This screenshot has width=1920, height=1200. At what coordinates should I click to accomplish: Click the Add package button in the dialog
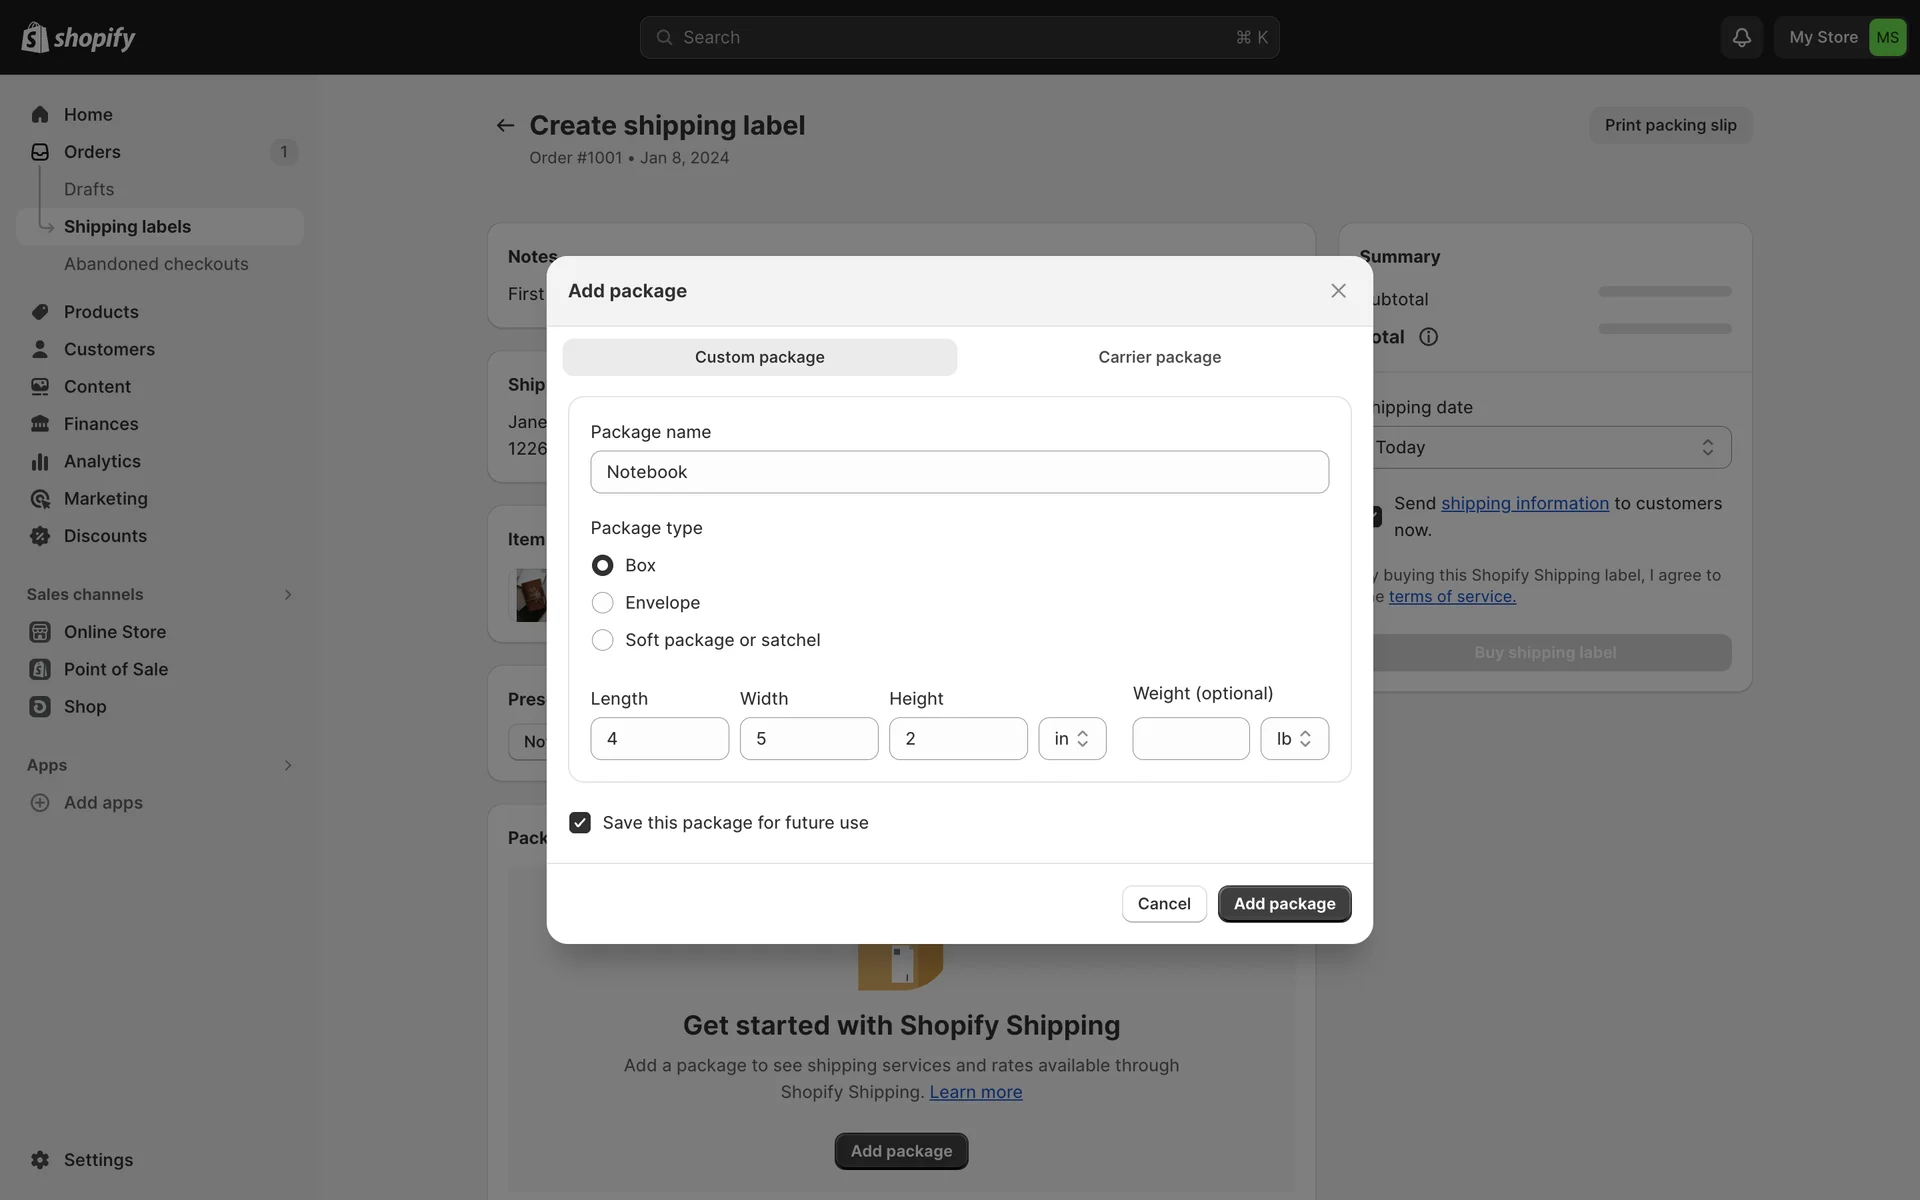tap(1284, 904)
